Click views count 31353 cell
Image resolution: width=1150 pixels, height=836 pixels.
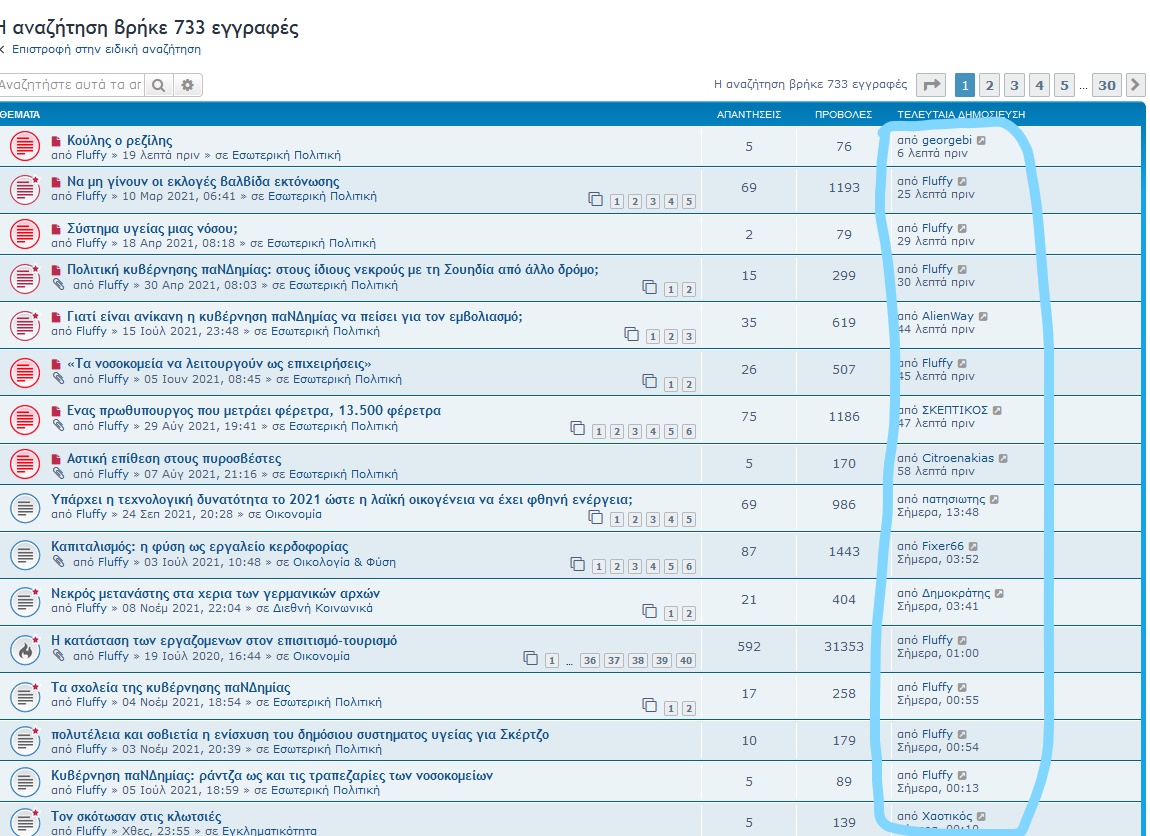(843, 646)
